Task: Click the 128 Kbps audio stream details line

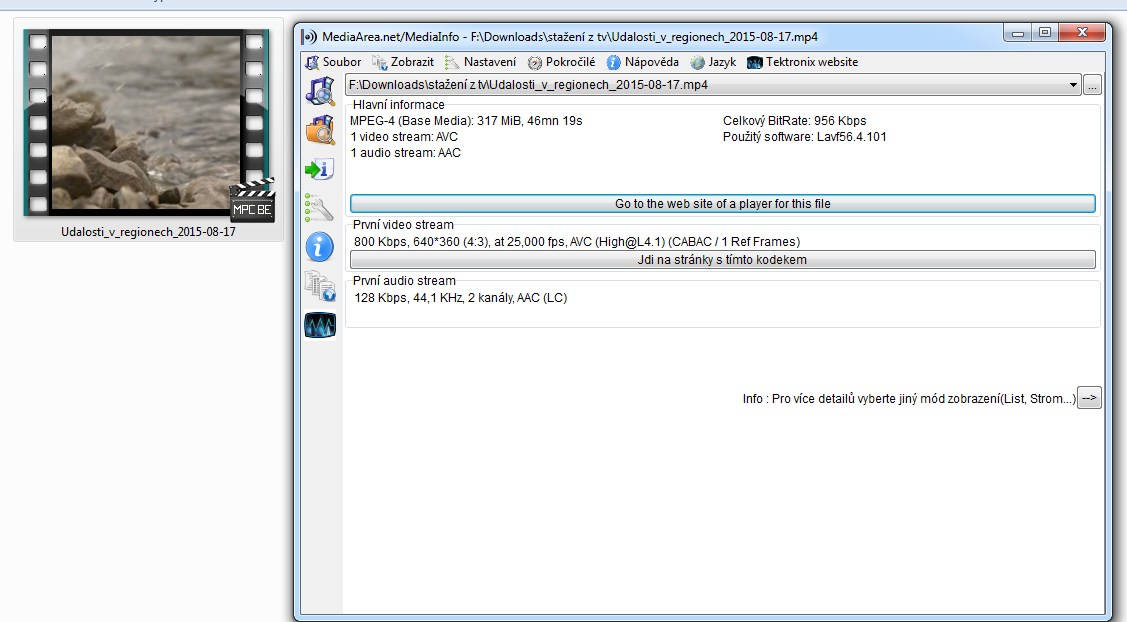Action: click(461, 298)
